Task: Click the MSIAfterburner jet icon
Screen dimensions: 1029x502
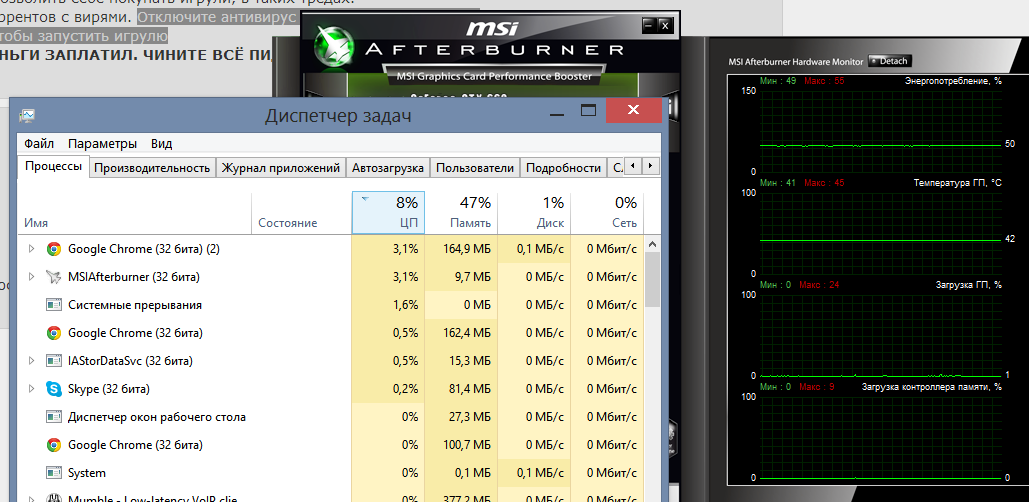Action: pyautogui.click(x=54, y=277)
